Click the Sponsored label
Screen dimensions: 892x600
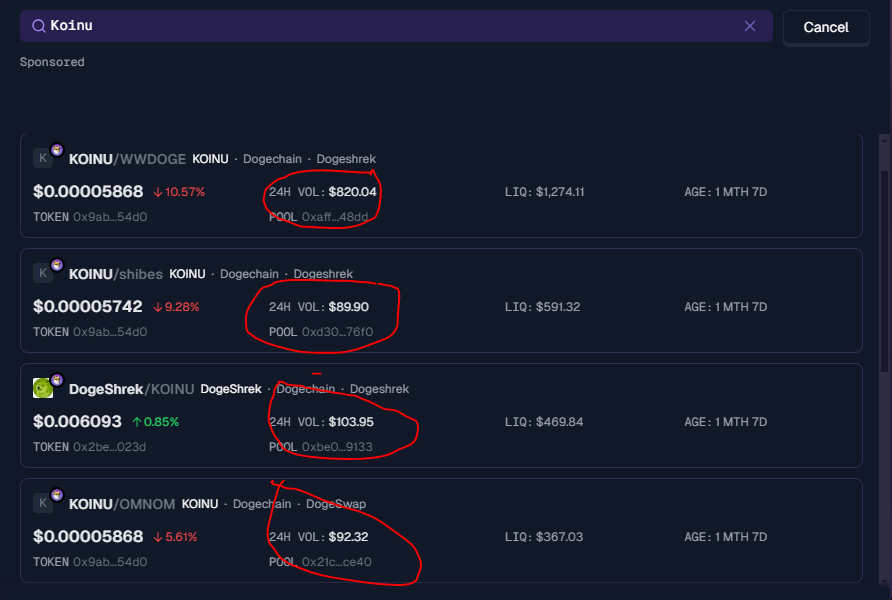(x=52, y=62)
